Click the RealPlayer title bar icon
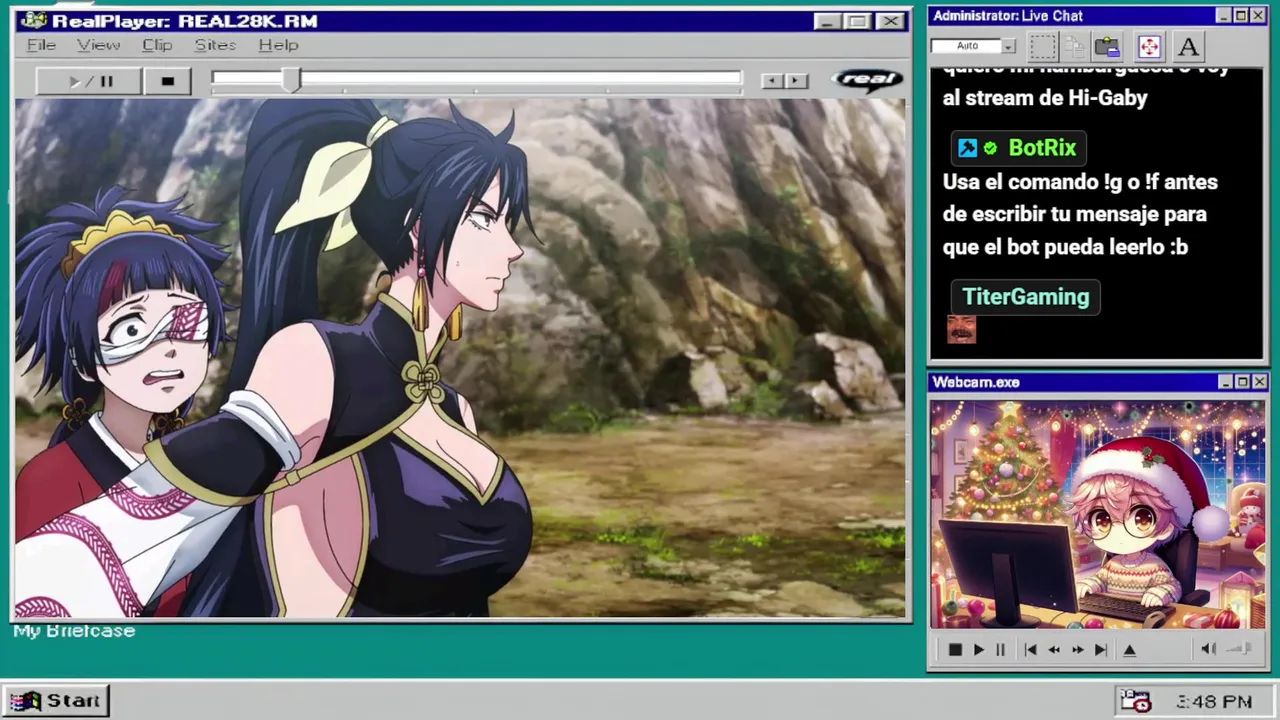The image size is (1280, 720). click(x=33, y=21)
